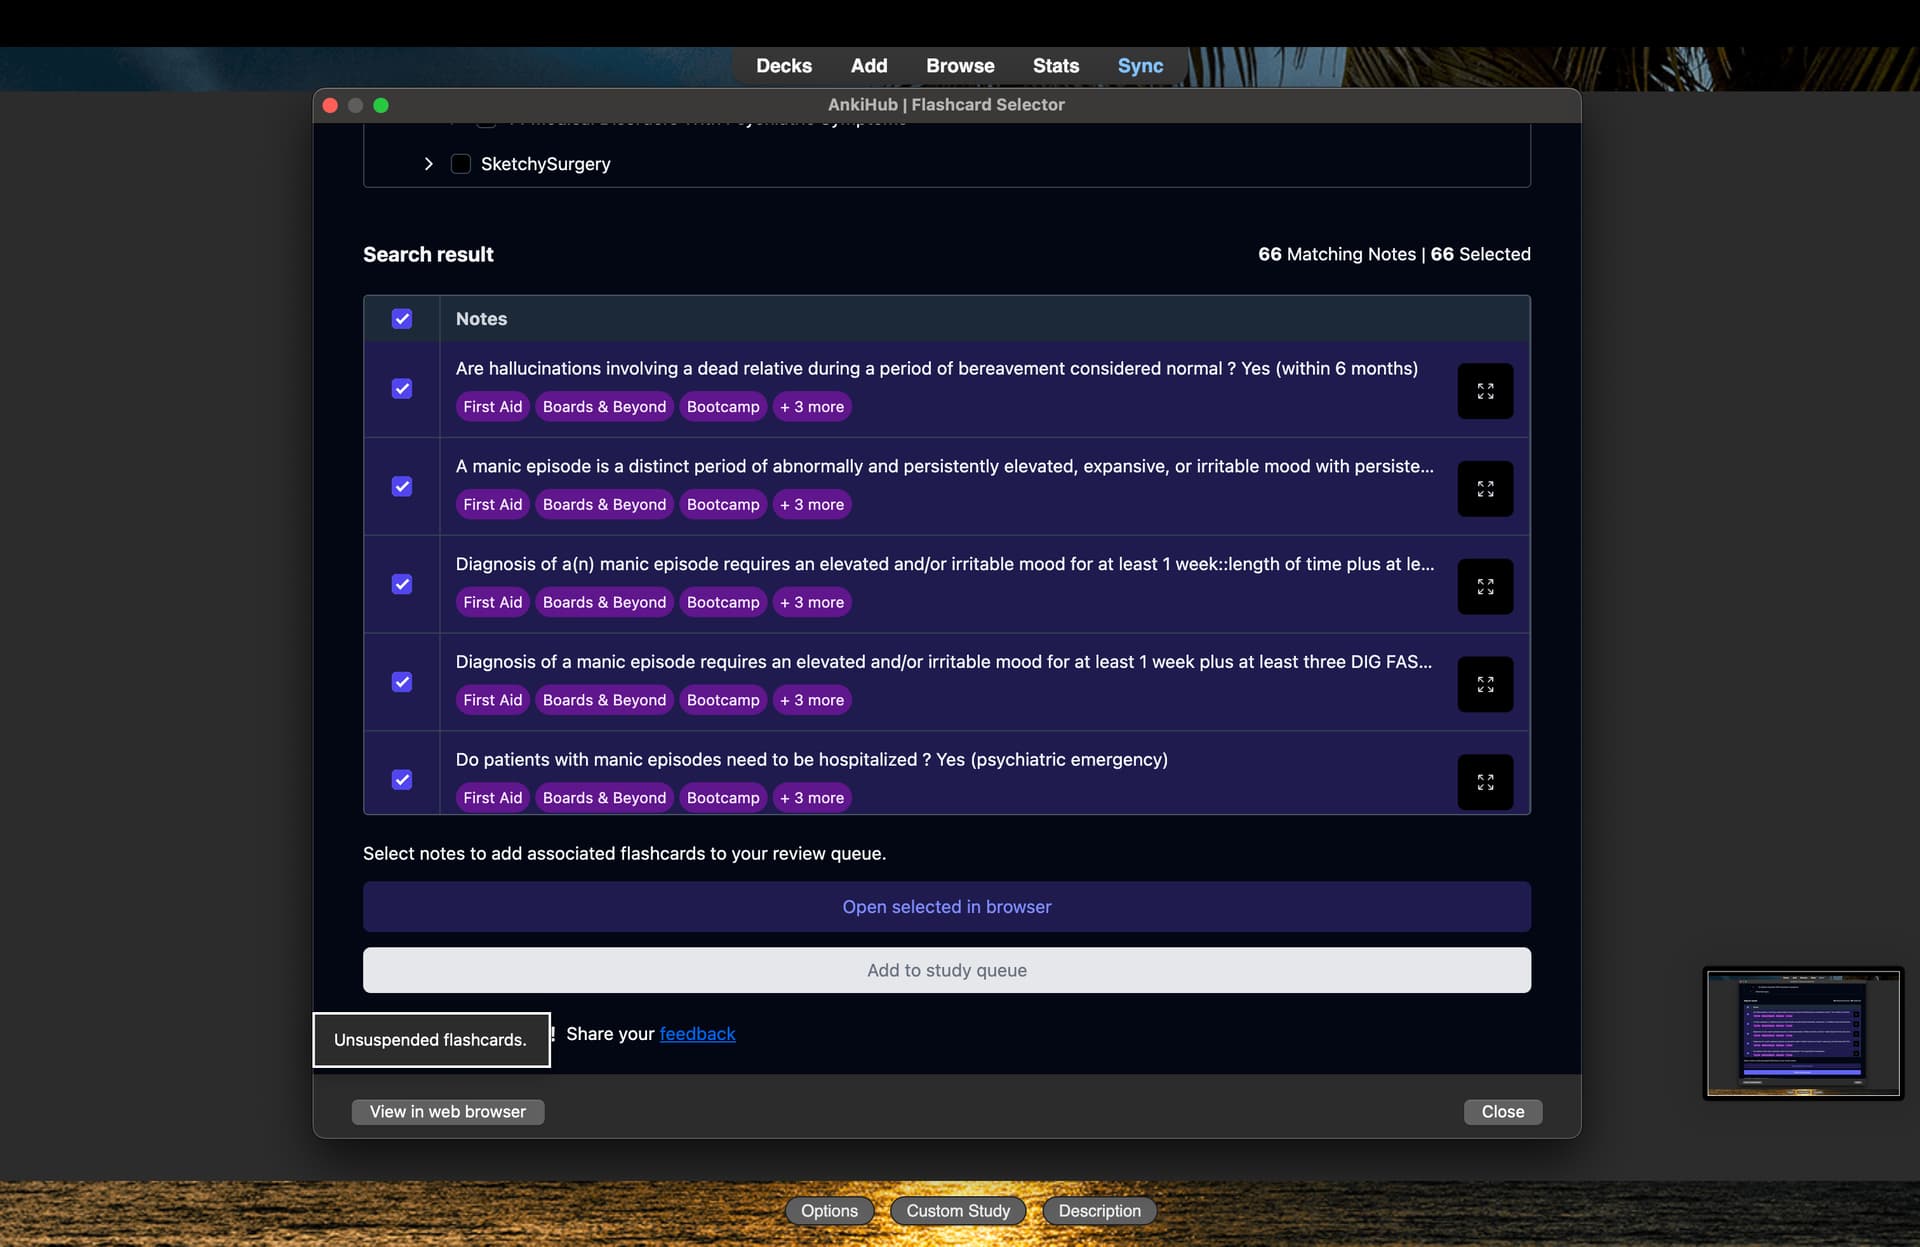Open the feedback link
Screen dimensions: 1920x1247
click(x=697, y=1034)
